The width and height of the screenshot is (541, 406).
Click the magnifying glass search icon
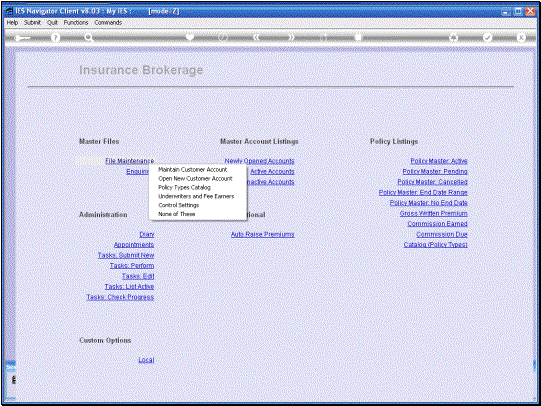click(89, 37)
